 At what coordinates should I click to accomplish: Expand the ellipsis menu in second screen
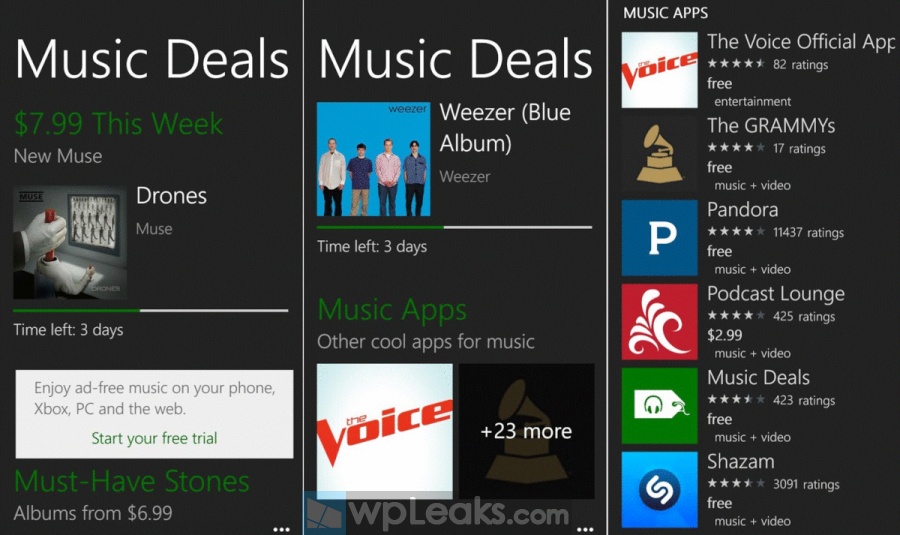click(x=585, y=529)
